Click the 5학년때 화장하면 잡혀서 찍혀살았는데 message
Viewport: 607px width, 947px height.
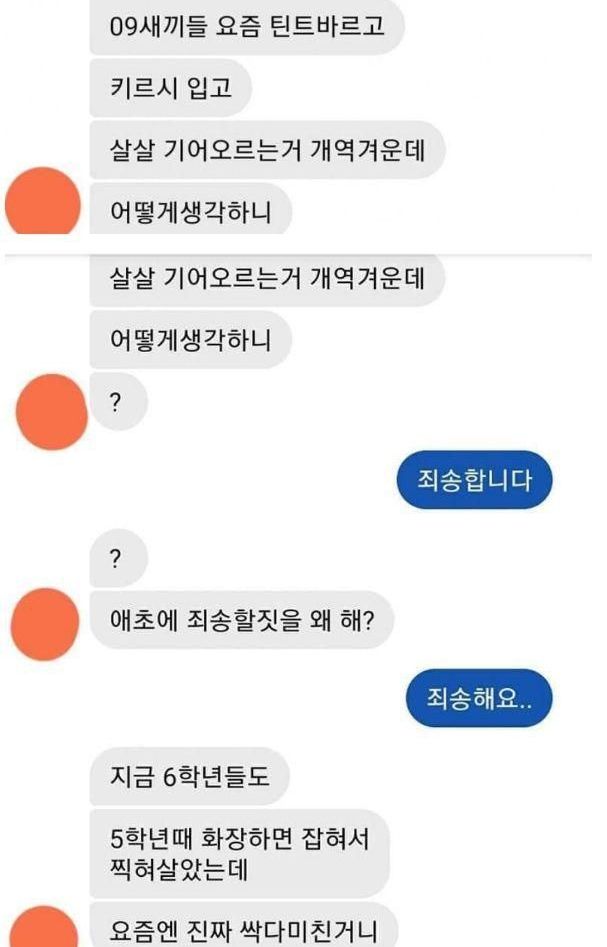click(239, 854)
